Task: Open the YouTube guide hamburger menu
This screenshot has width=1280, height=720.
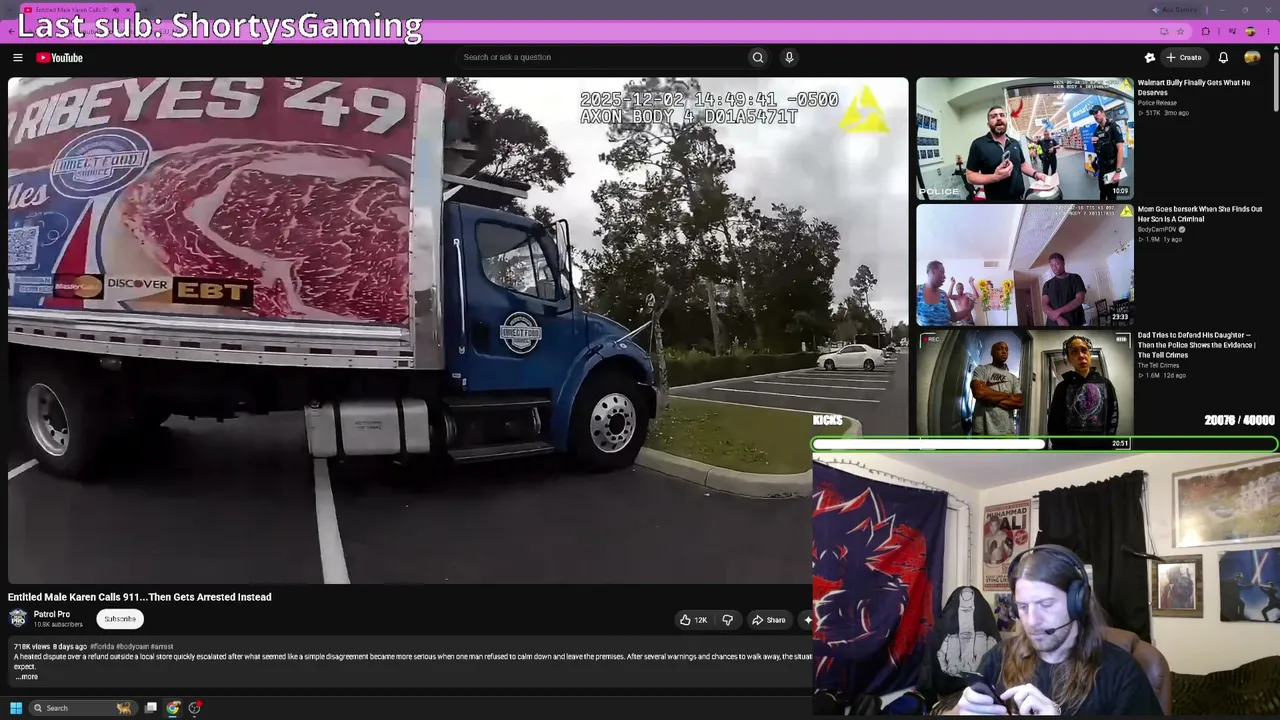Action: (17, 58)
